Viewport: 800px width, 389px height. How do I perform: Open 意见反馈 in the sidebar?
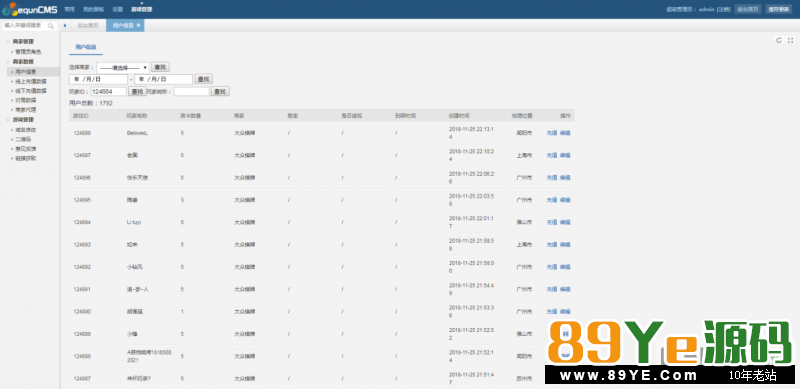(x=26, y=149)
